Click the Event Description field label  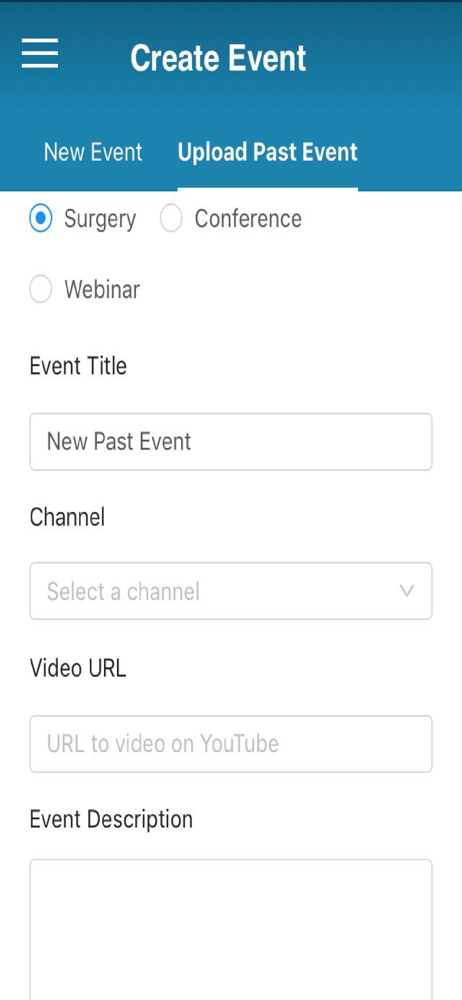tap(111, 820)
